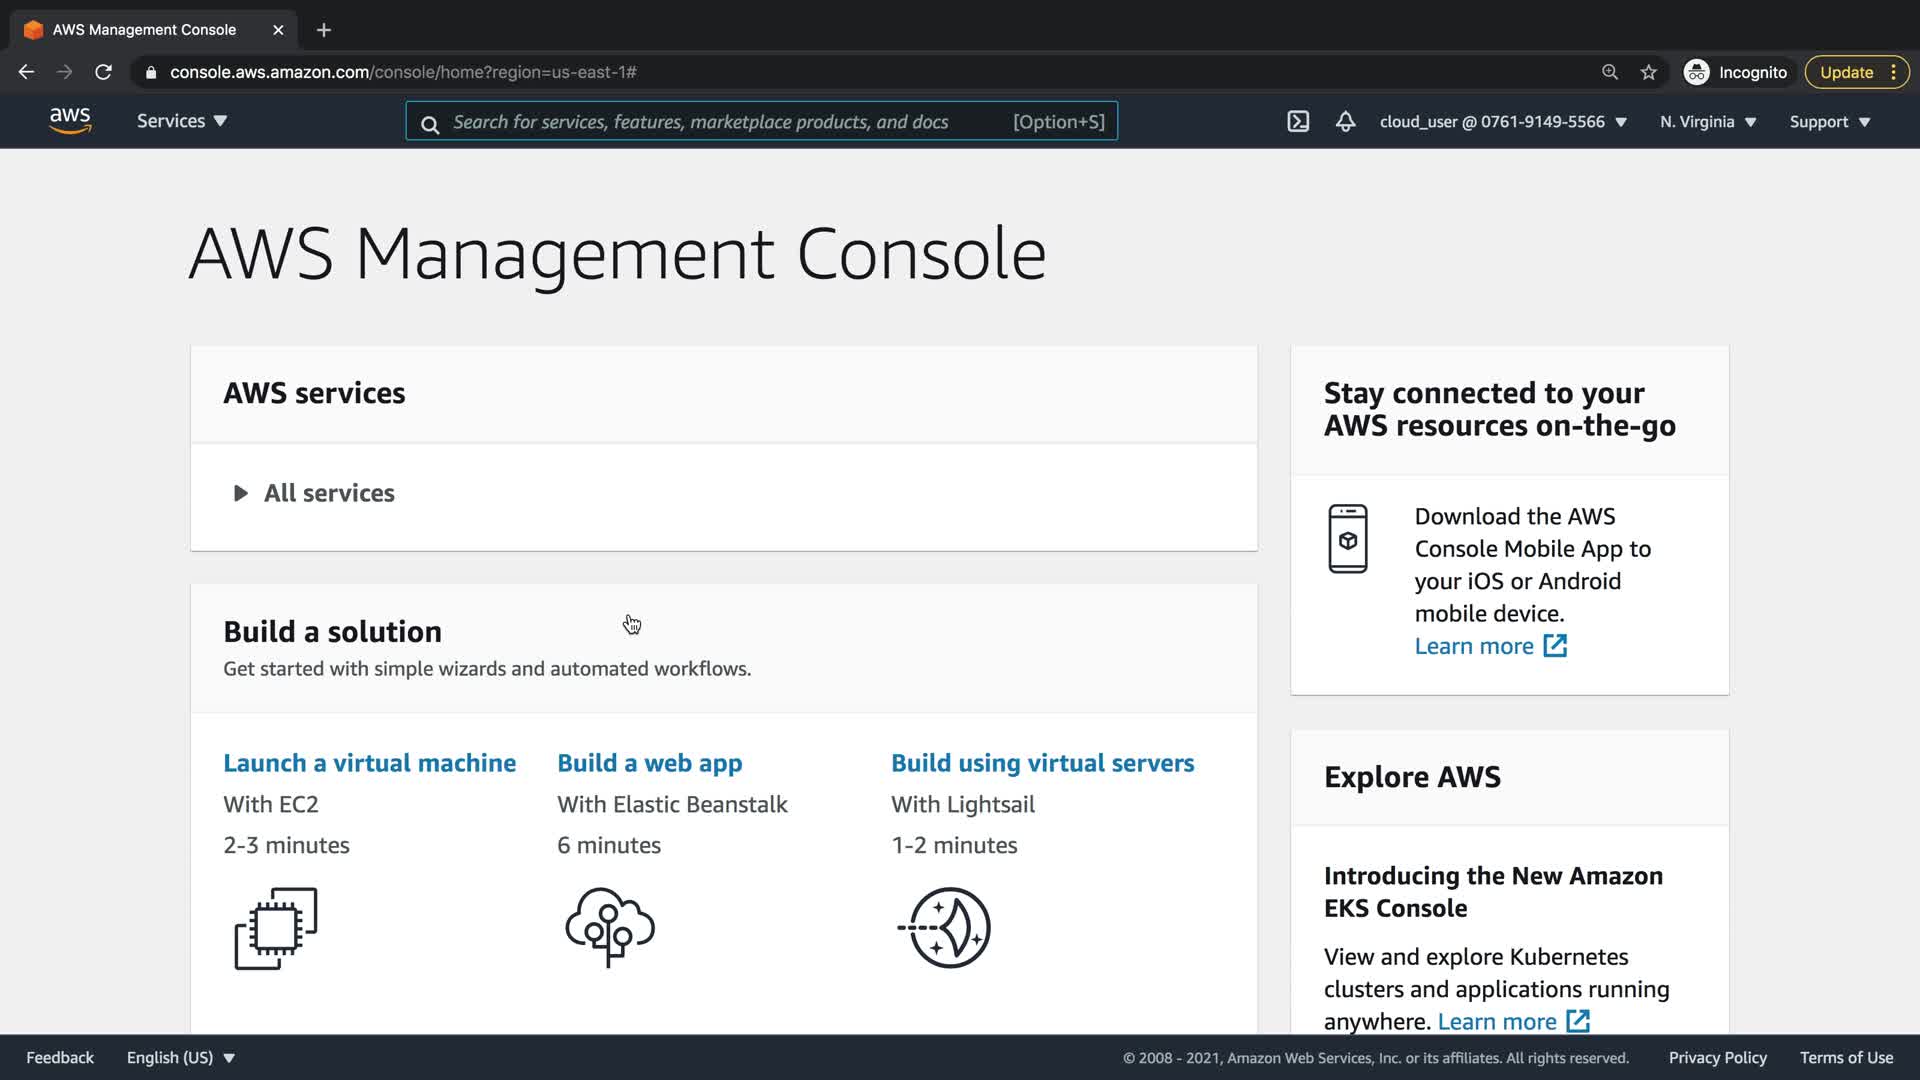Click the AWS logo home icon
1920x1080 pixels.
point(70,121)
